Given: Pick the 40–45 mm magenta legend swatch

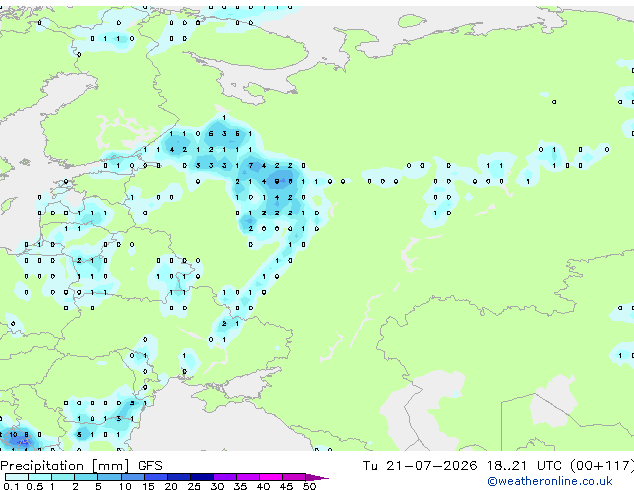Looking at the screenshot, I should point(271,477).
